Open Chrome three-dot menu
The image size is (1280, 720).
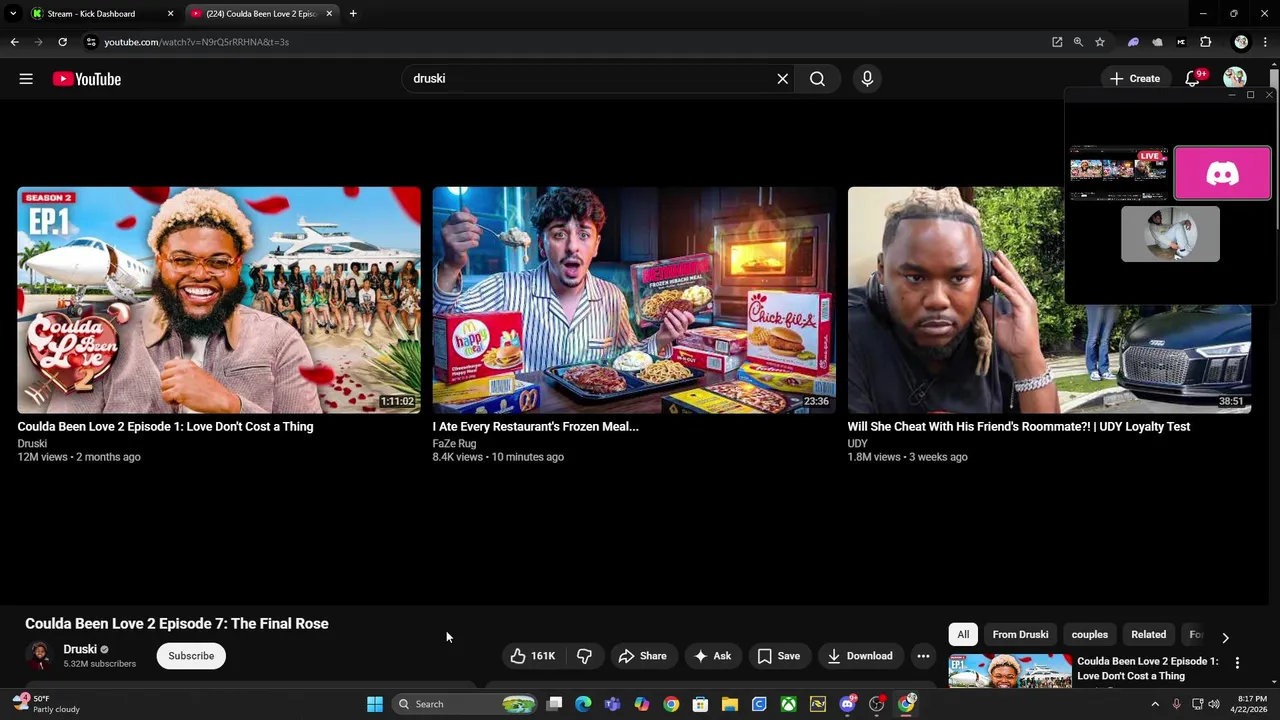1266,42
